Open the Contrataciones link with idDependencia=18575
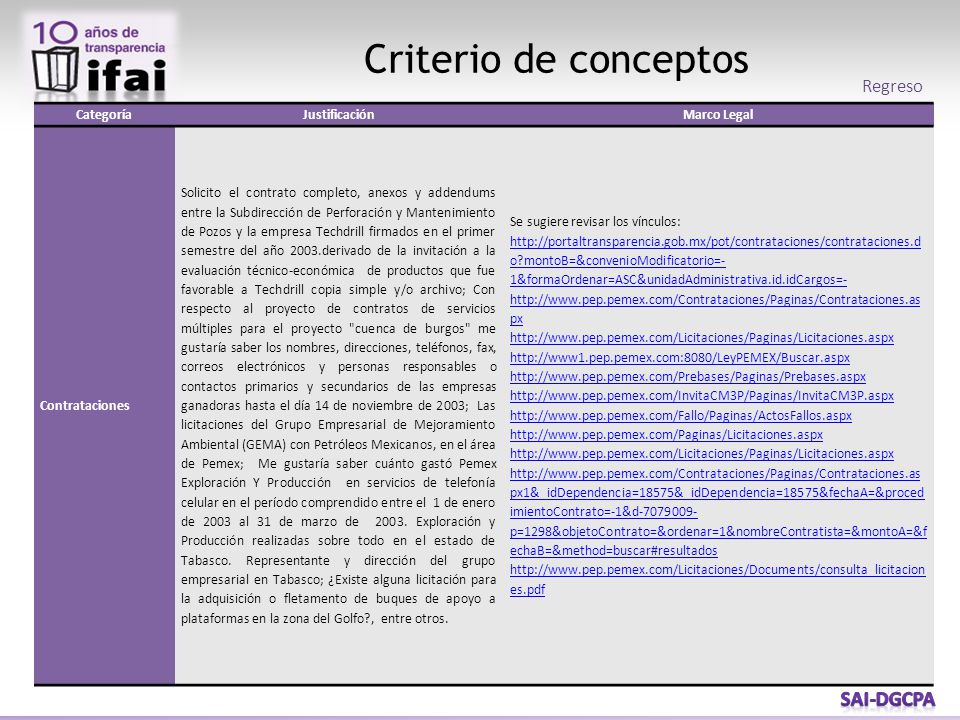This screenshot has height=720, width=960. (718, 512)
